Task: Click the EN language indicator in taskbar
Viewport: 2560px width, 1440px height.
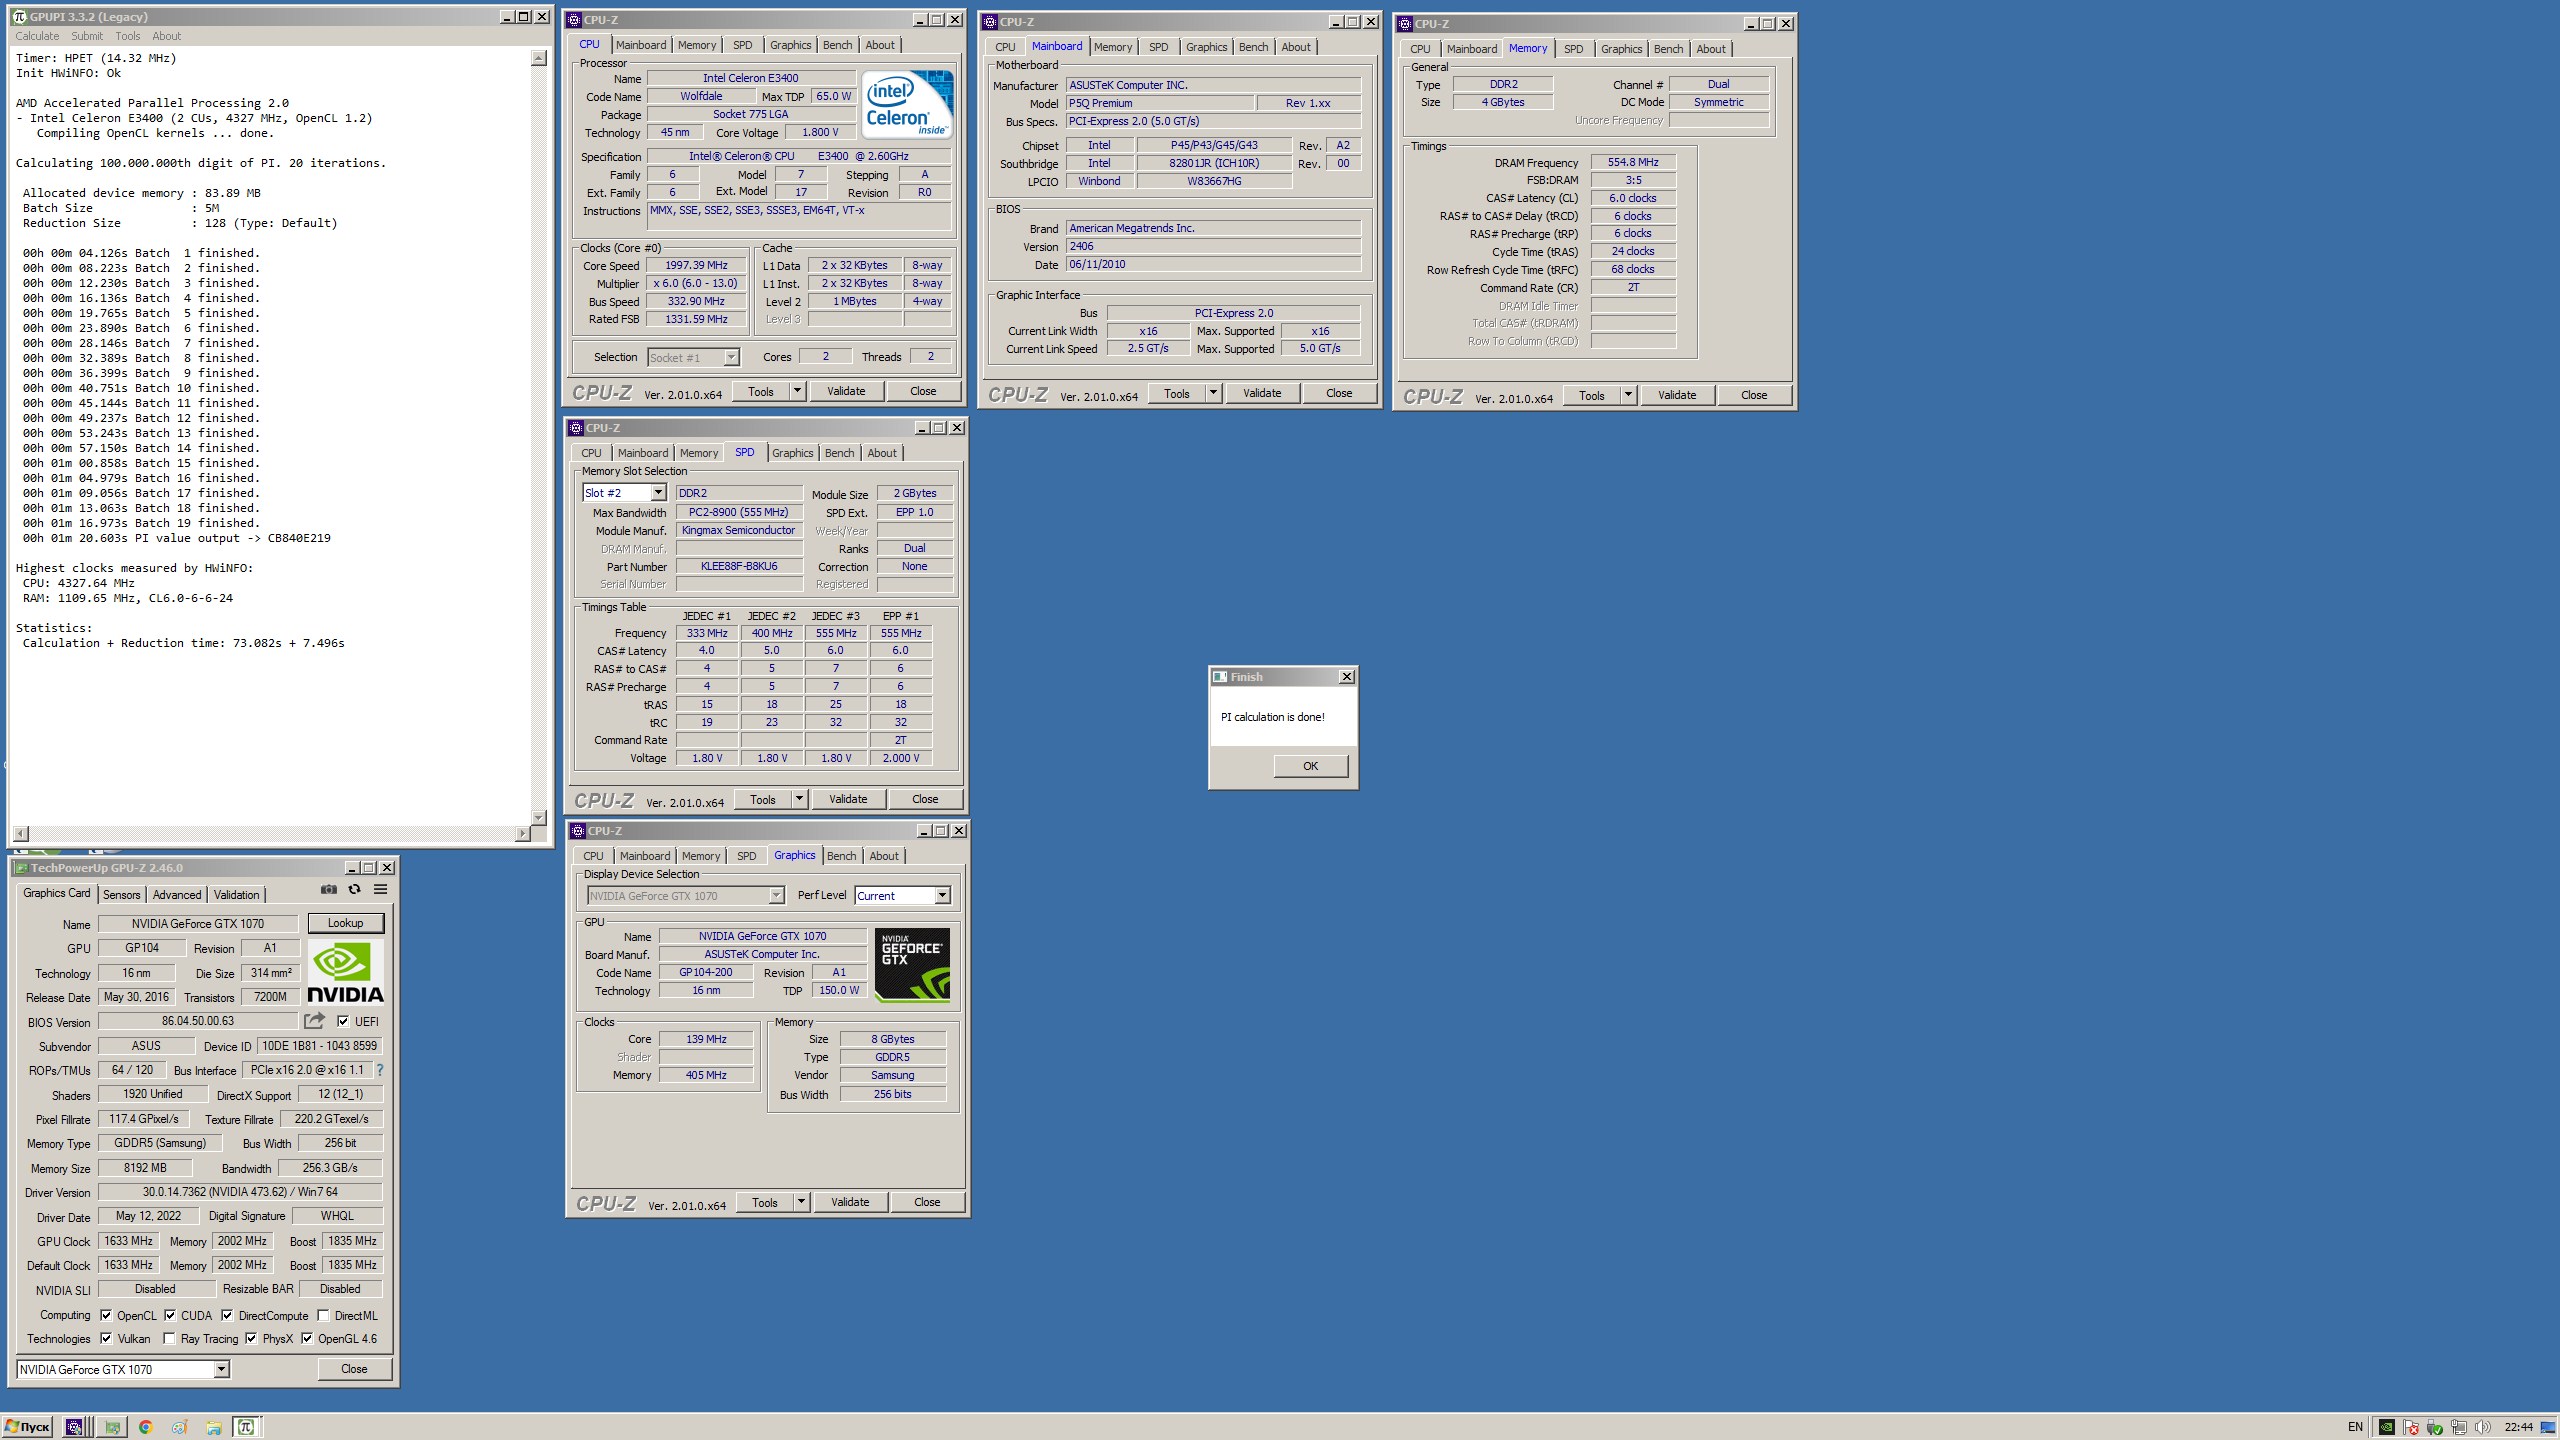Action: point(2355,1427)
